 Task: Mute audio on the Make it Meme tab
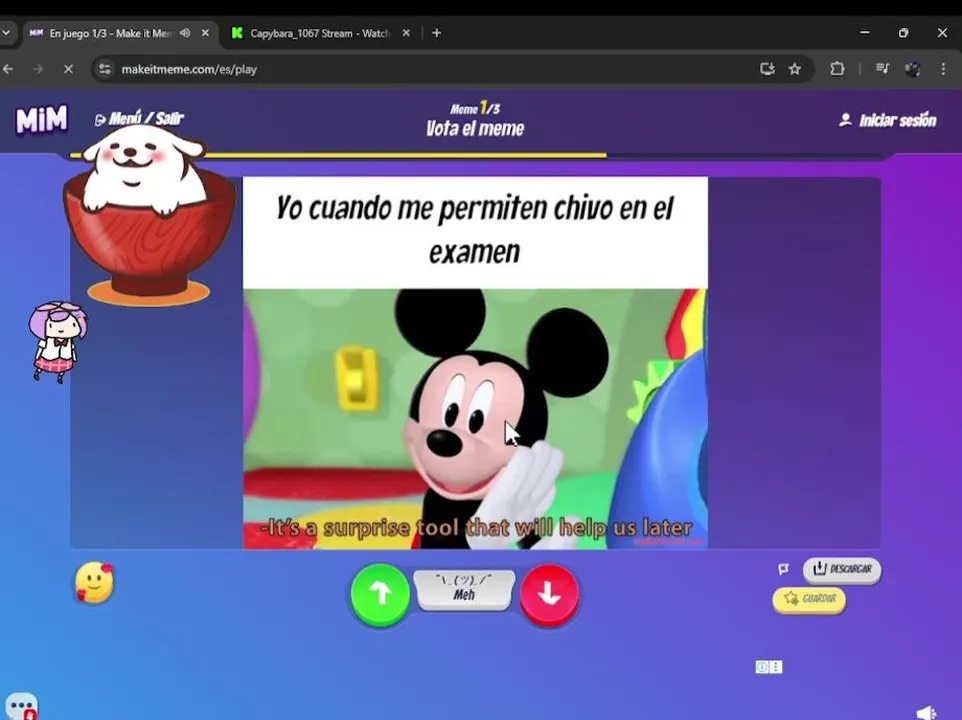click(185, 33)
